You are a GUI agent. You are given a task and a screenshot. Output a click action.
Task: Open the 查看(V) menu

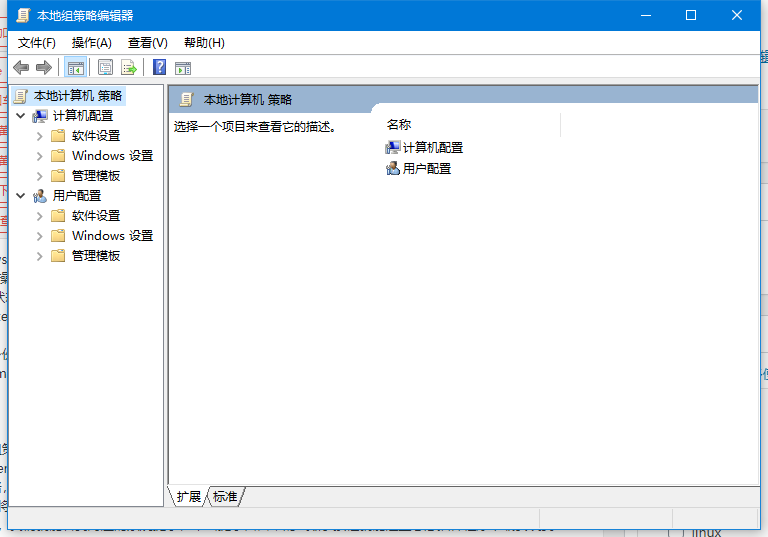point(147,43)
